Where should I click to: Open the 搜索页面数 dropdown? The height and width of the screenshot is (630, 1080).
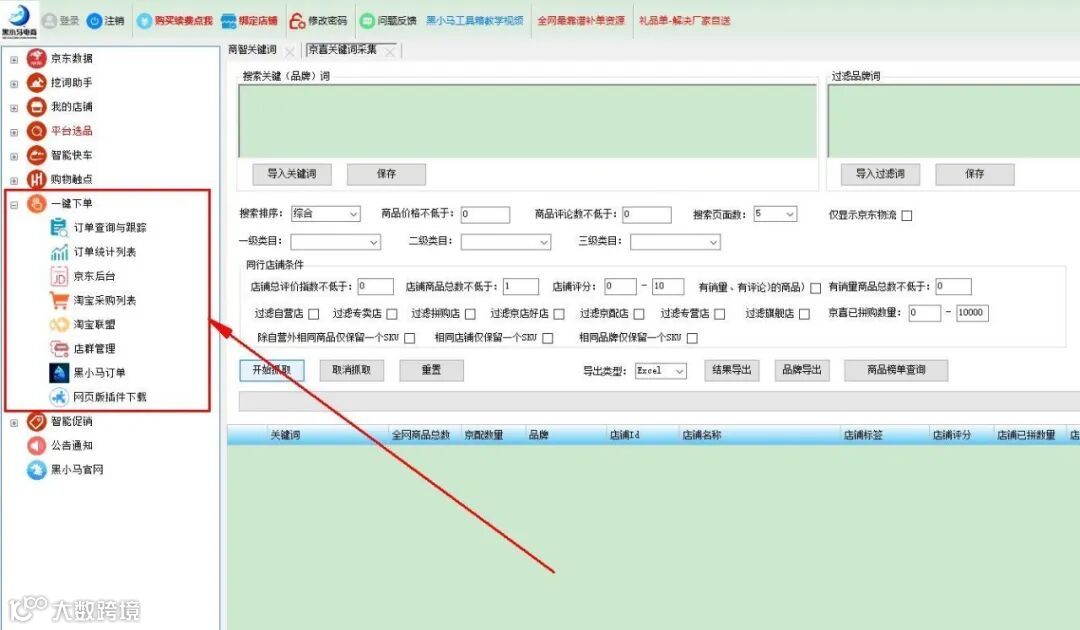[x=776, y=214]
